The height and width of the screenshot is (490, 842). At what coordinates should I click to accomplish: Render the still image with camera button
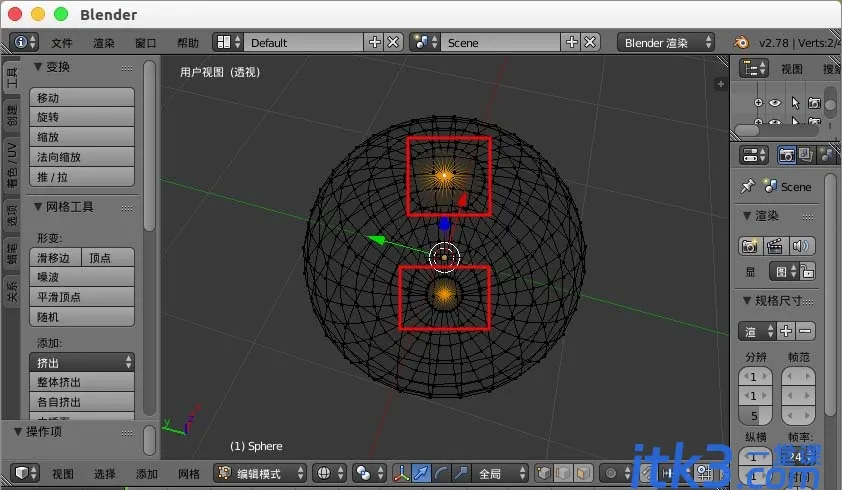(749, 246)
